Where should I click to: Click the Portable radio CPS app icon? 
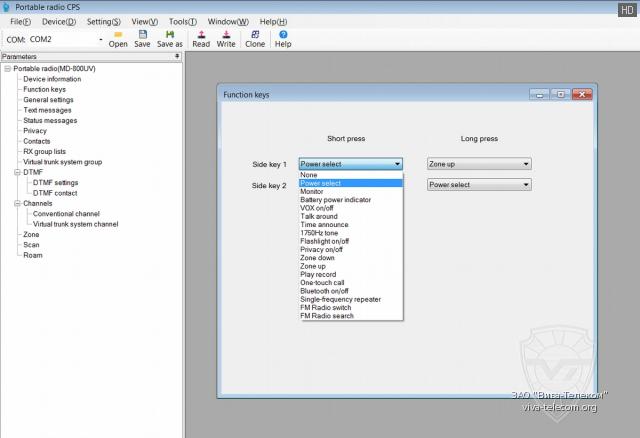pyautogui.click(x=6, y=7)
